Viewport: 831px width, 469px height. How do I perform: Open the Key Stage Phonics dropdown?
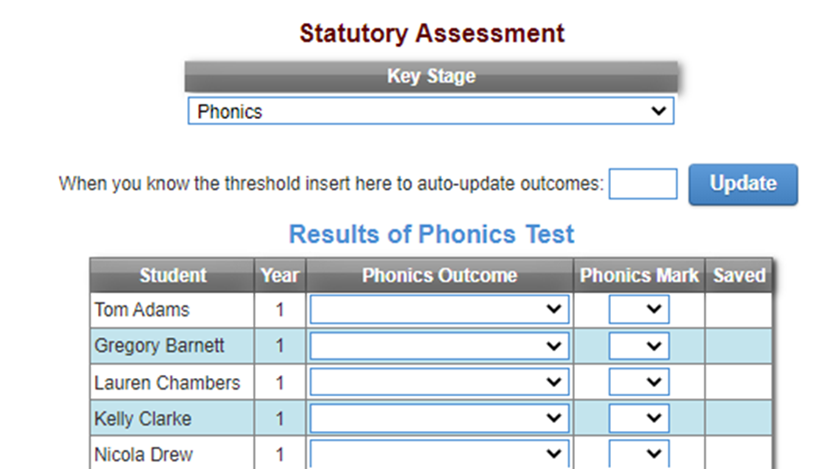(431, 112)
